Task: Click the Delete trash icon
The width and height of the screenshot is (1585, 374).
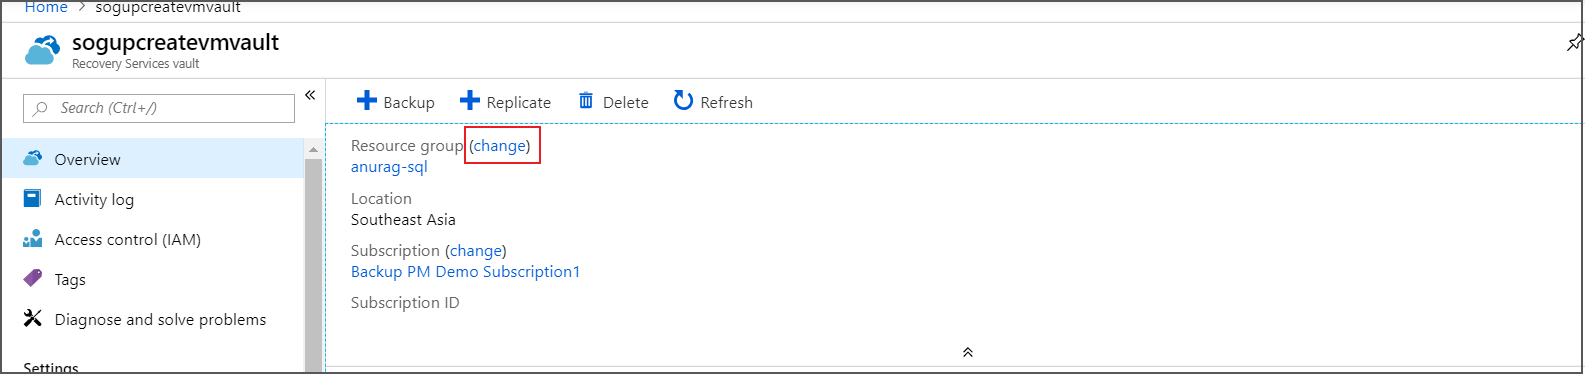Action: pos(586,101)
